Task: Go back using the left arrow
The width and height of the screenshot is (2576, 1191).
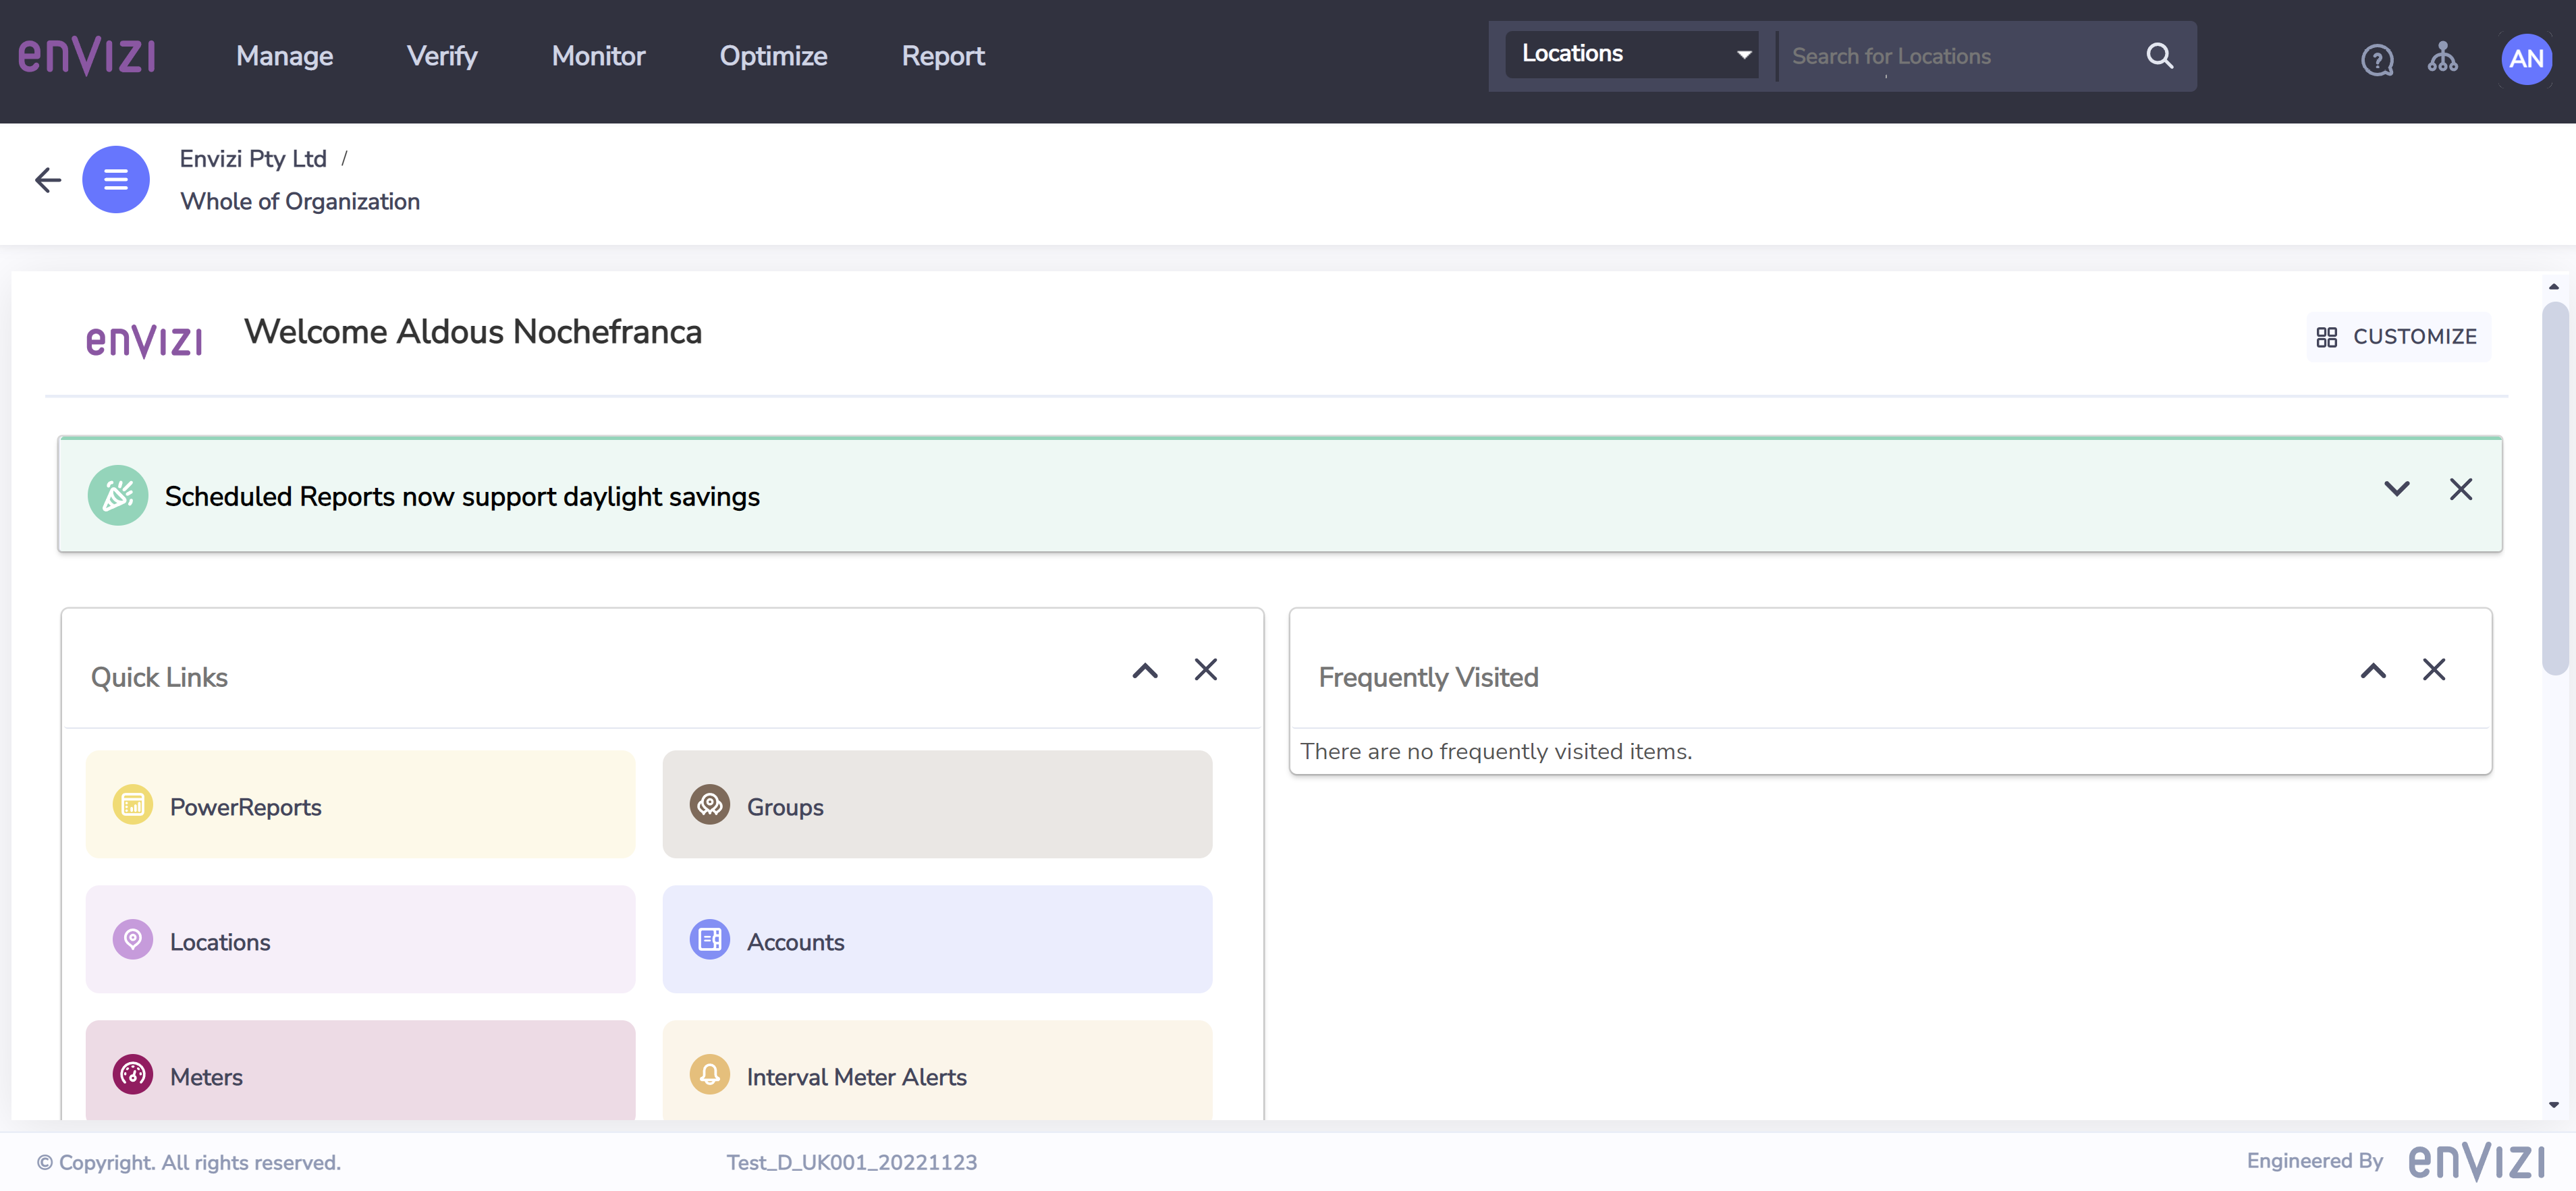Action: [x=48, y=180]
